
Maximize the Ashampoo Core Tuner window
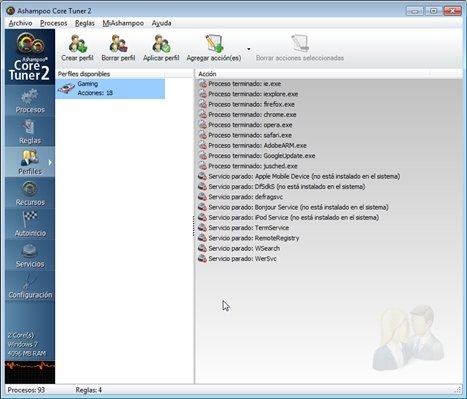tap(433, 11)
